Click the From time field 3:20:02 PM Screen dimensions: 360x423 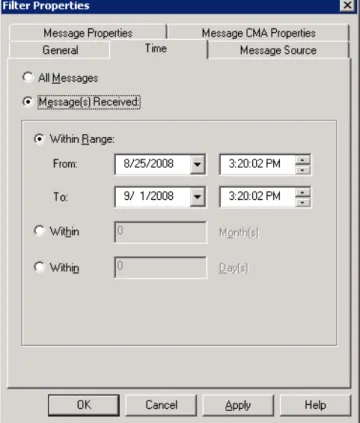pos(257,164)
